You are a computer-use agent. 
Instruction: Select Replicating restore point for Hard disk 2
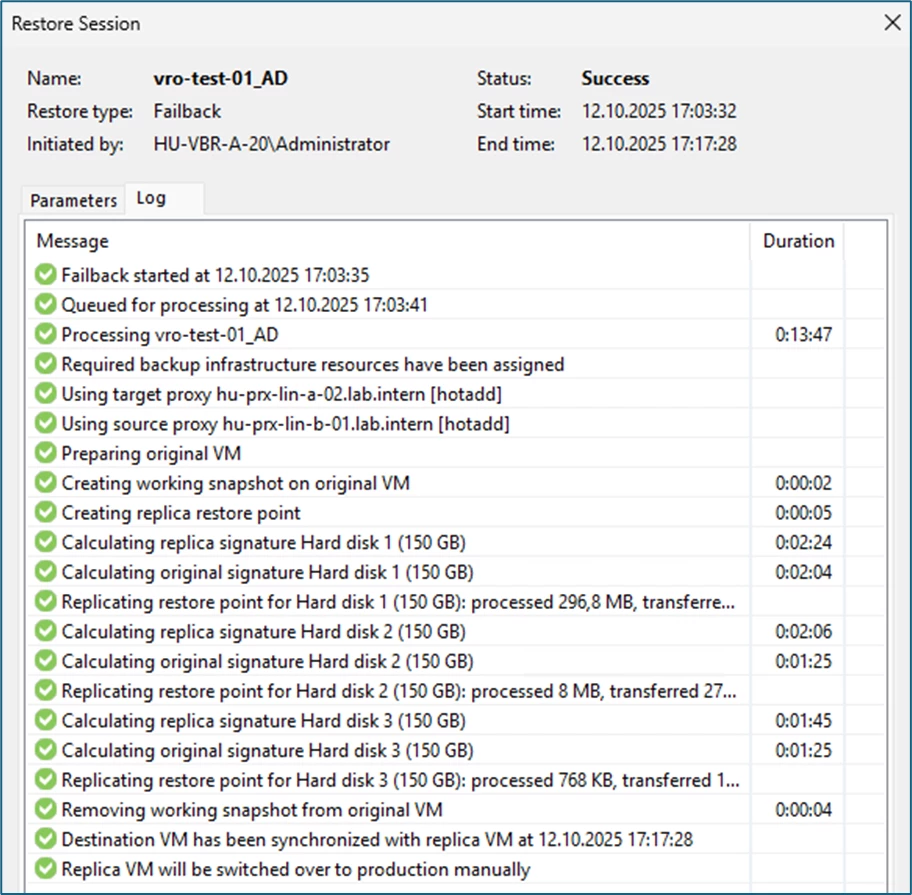coord(398,691)
